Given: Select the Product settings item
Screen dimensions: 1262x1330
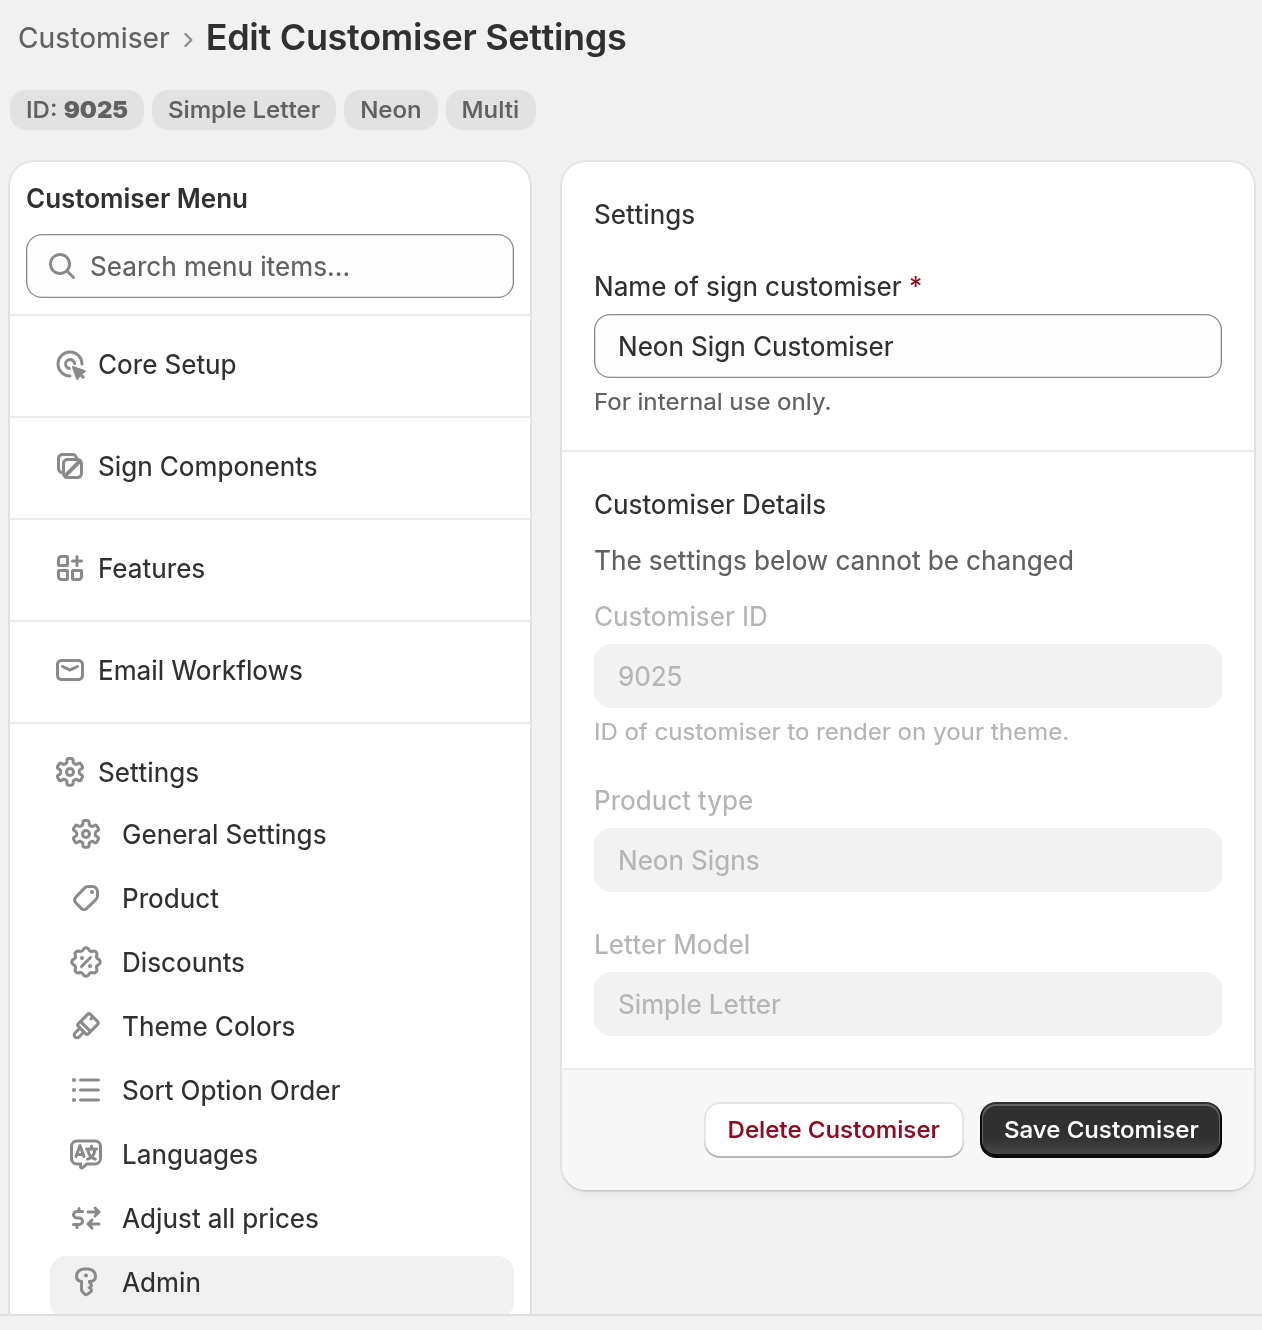Looking at the screenshot, I should [282, 899].
